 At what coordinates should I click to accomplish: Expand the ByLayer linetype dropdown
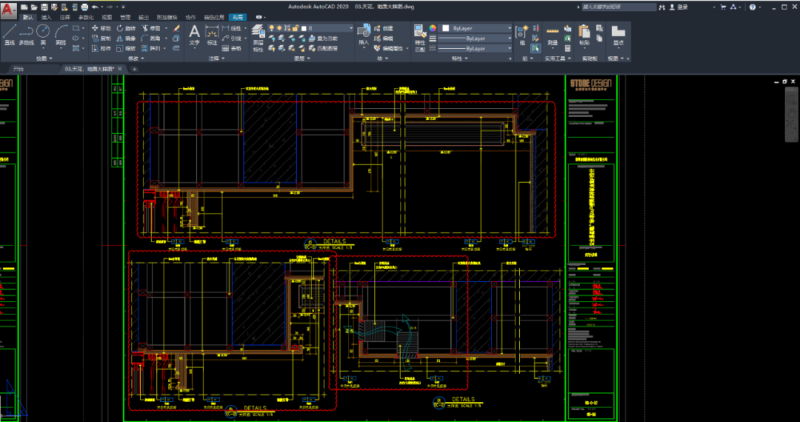(508, 48)
